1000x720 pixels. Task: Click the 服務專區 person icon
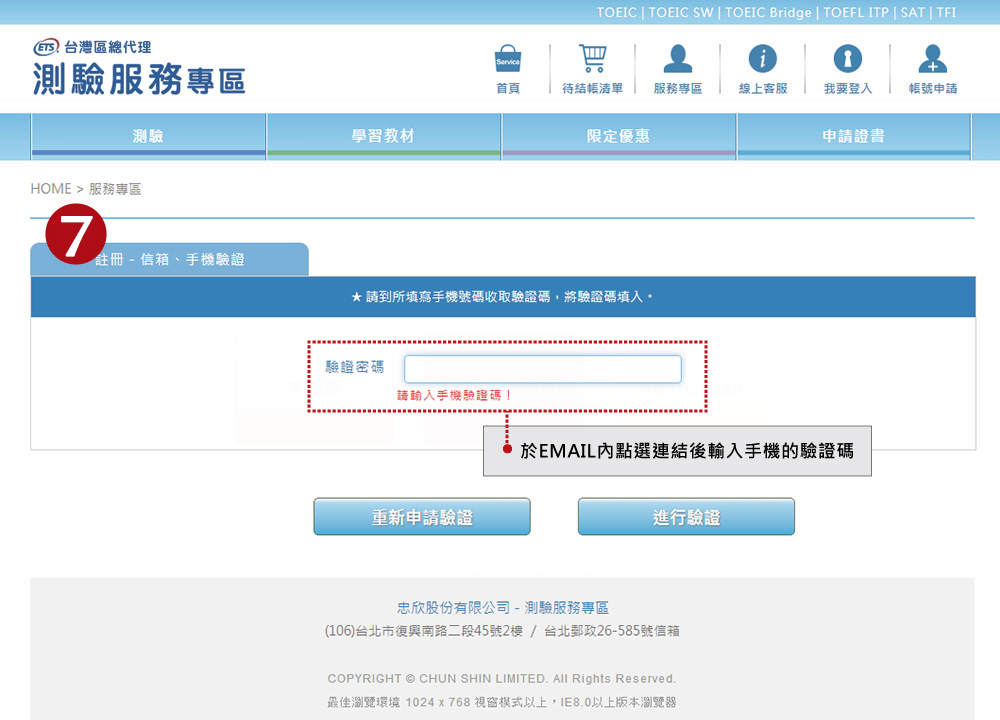coord(677,61)
